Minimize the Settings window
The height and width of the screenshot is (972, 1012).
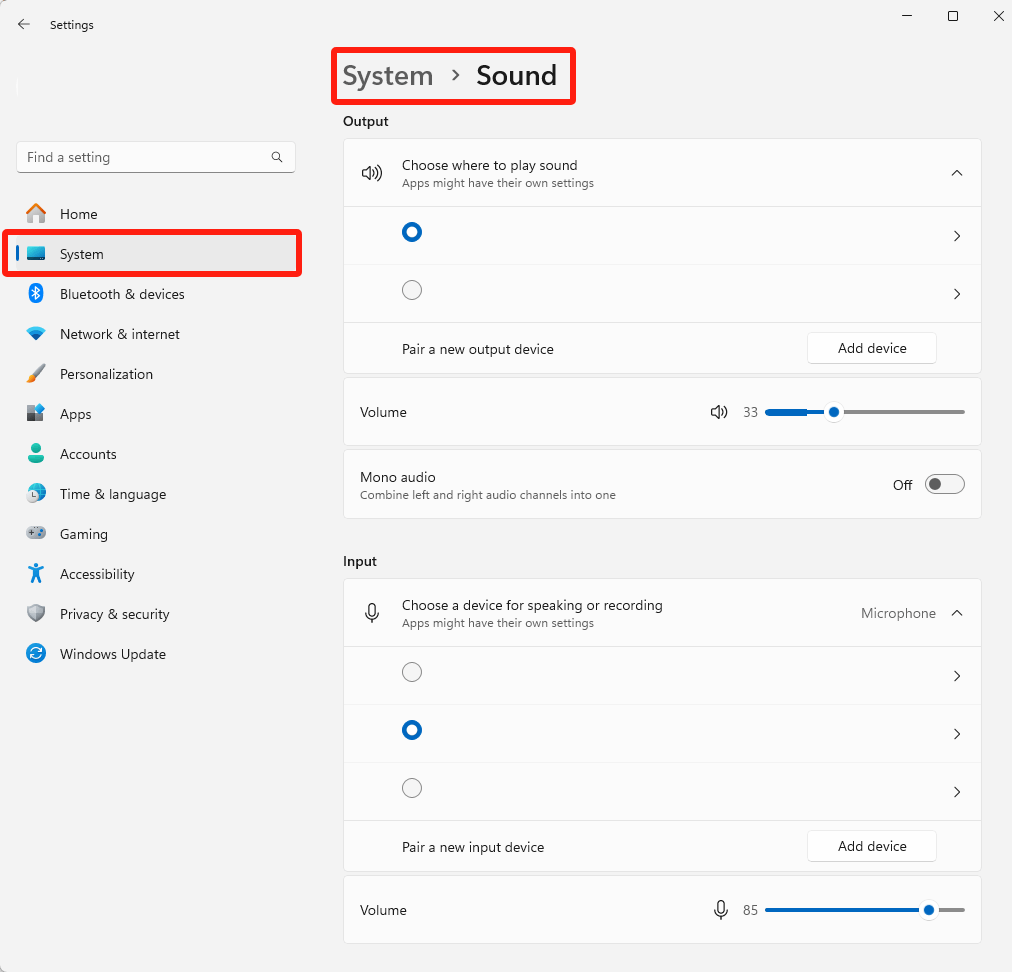(907, 16)
